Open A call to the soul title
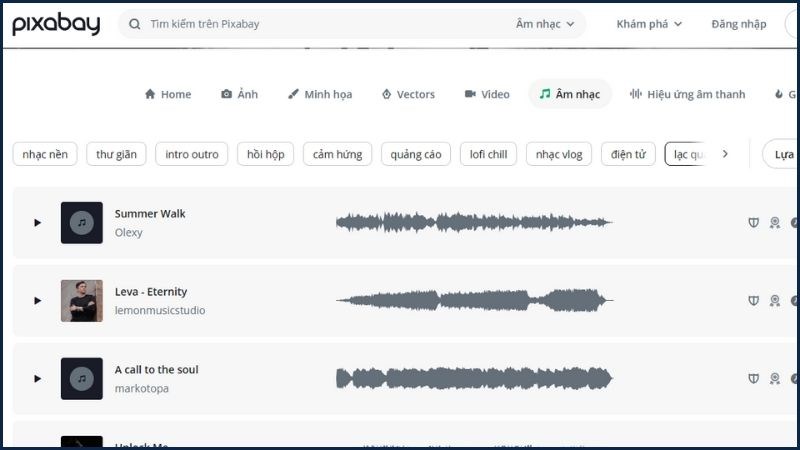The width and height of the screenshot is (800, 450). (x=157, y=370)
